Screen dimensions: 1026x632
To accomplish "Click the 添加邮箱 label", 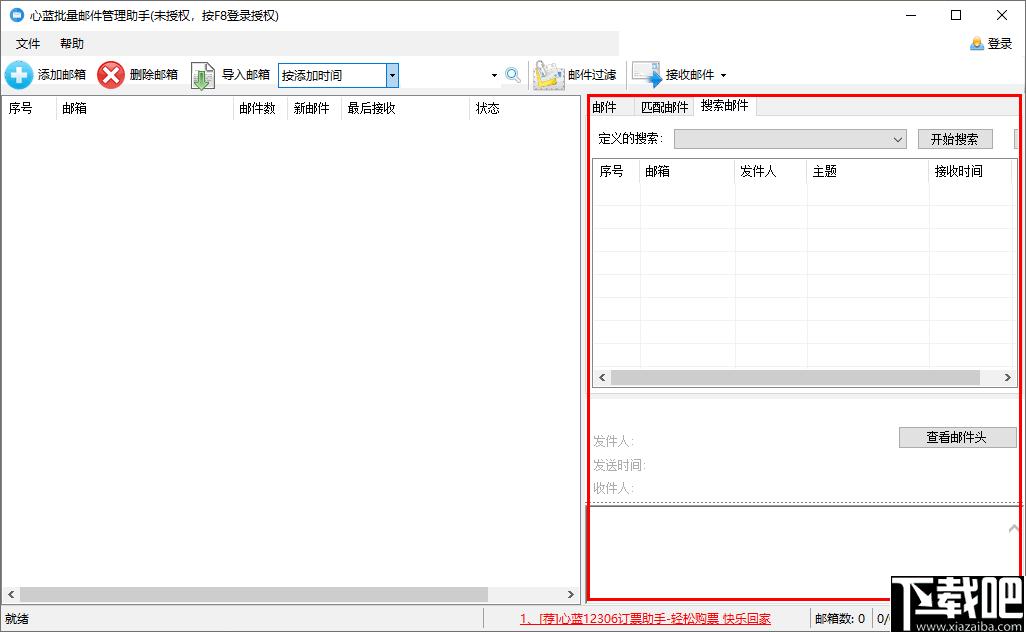I will (x=62, y=75).
